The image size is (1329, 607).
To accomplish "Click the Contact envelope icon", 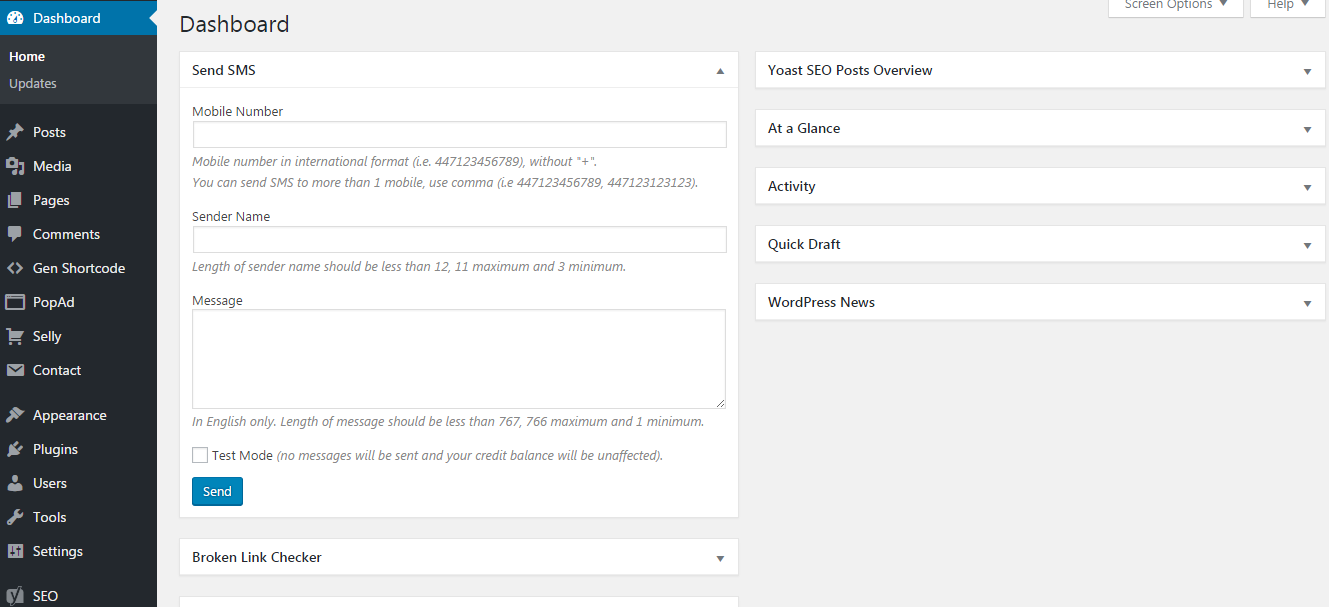I will pos(15,370).
